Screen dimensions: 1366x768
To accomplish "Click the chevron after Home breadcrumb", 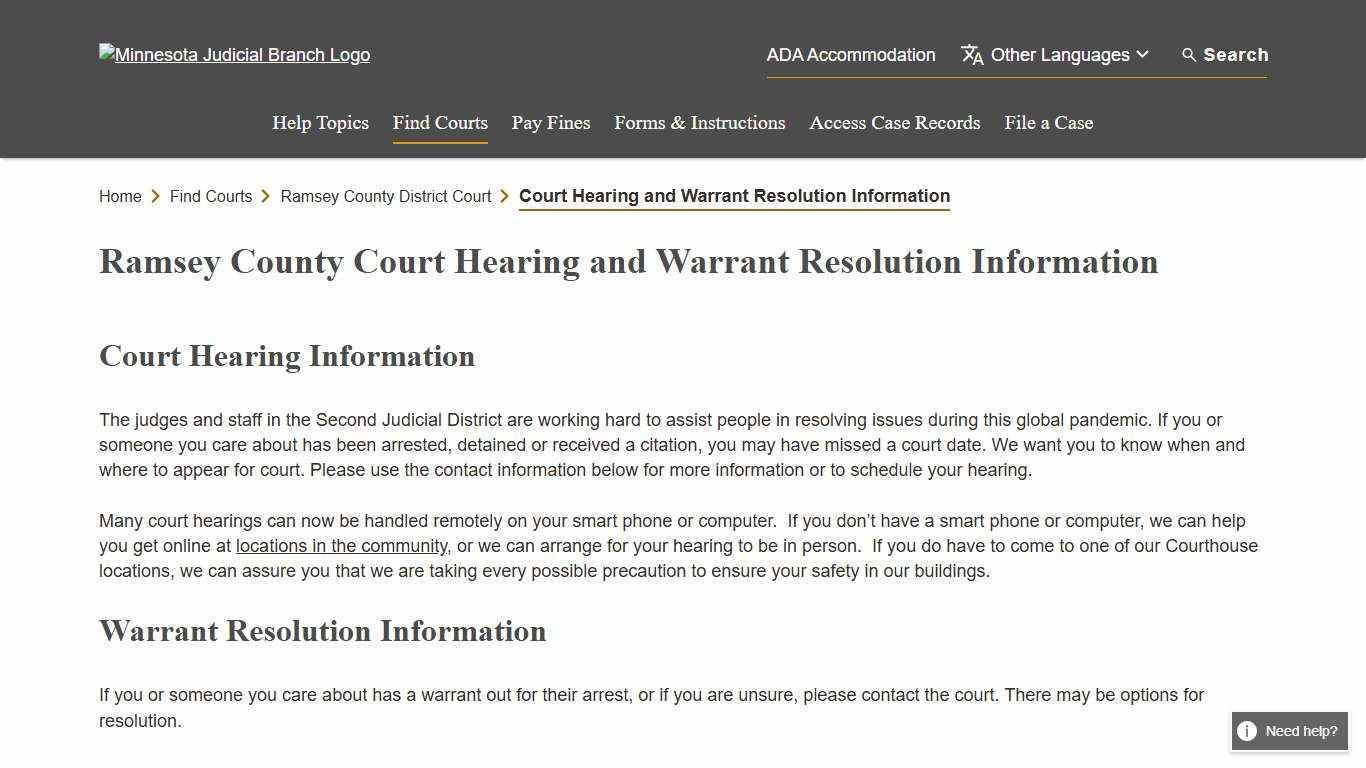I will (155, 196).
